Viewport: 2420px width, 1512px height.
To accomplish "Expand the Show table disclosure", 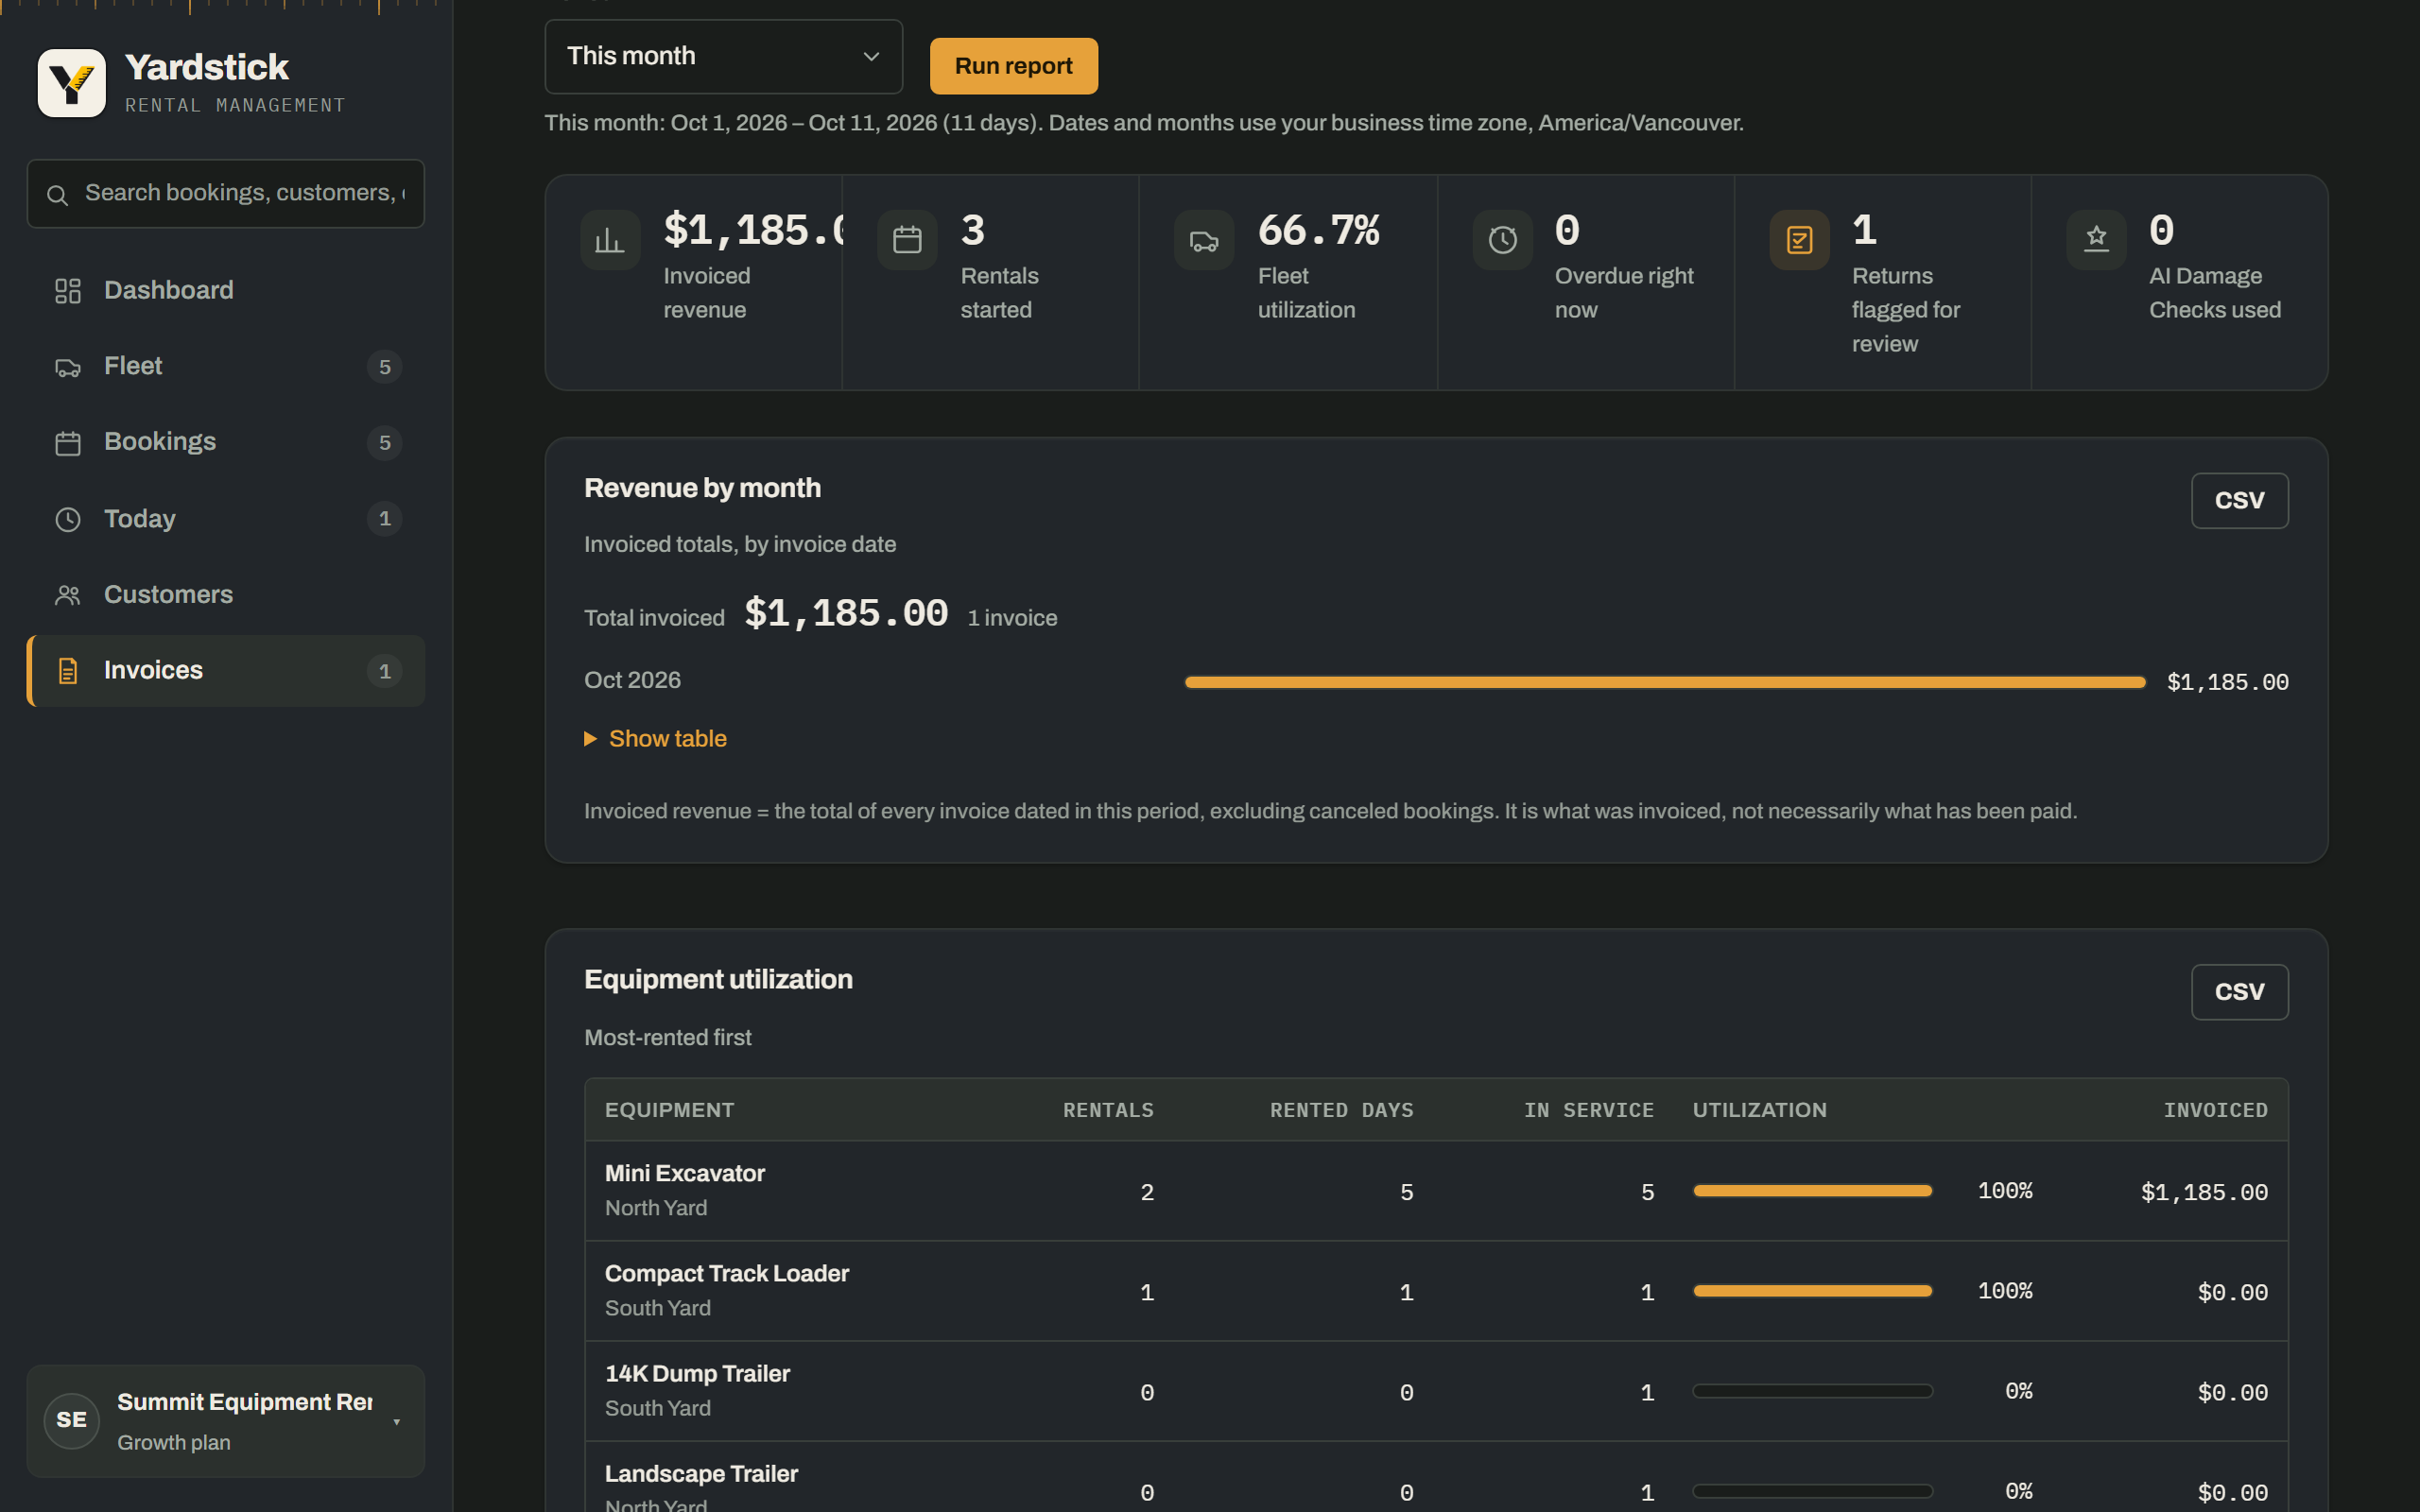I will [656, 739].
